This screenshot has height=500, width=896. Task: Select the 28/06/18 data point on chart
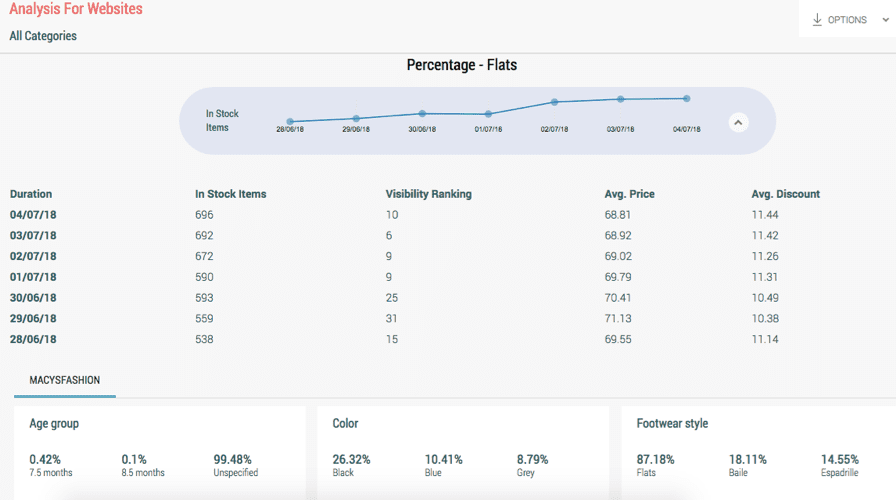point(290,121)
